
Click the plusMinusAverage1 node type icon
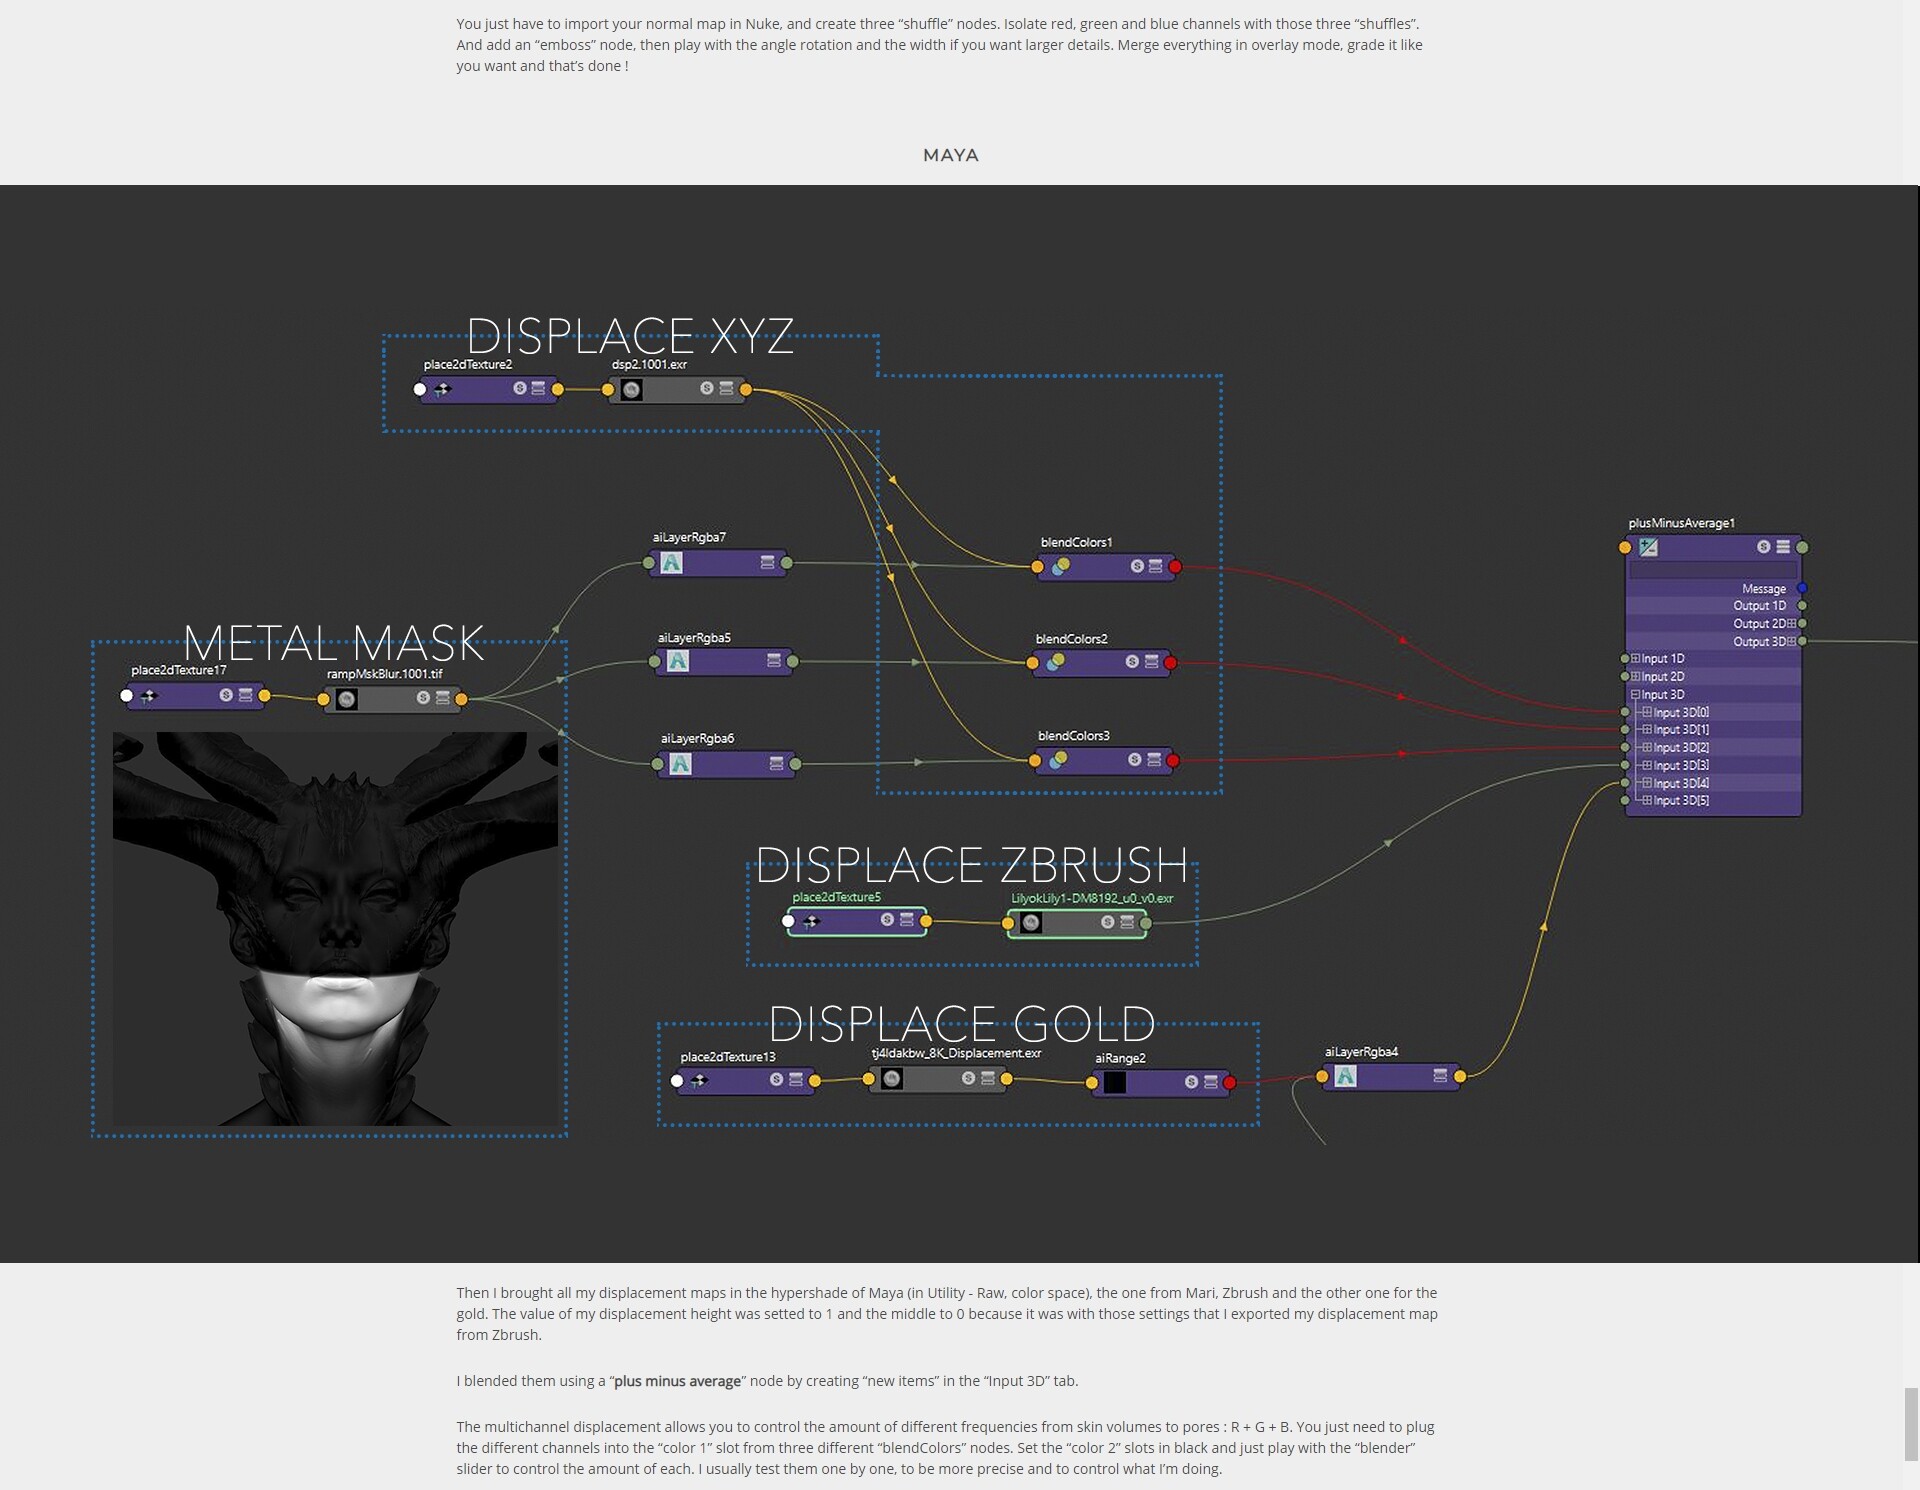click(1648, 547)
